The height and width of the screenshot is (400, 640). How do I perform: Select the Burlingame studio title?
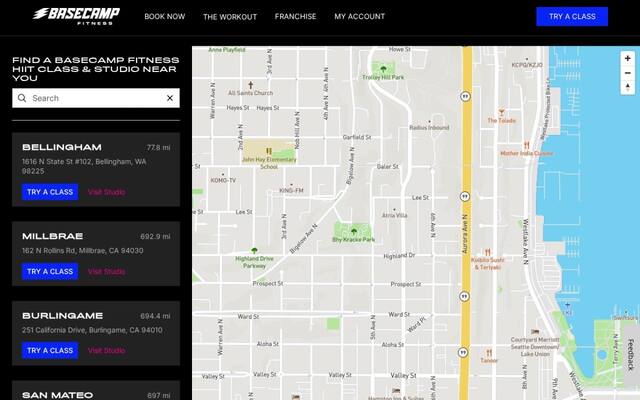(62, 316)
